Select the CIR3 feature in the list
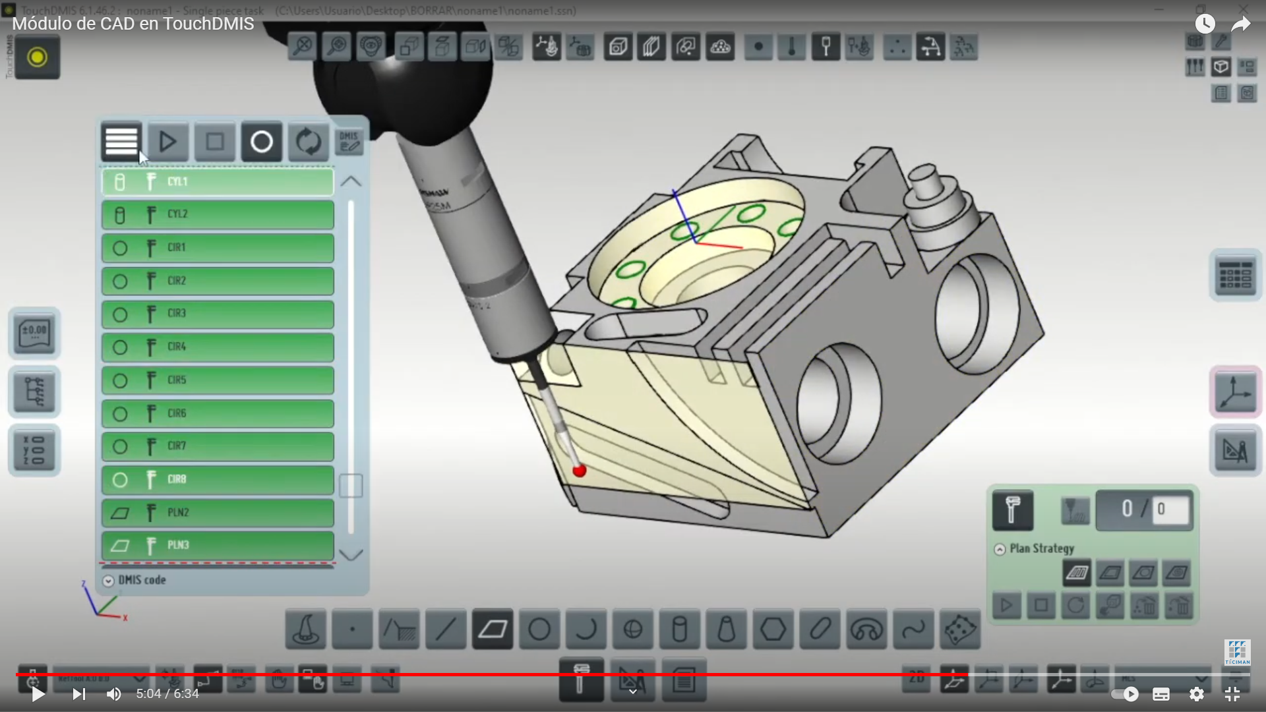1266x712 pixels. tap(217, 314)
